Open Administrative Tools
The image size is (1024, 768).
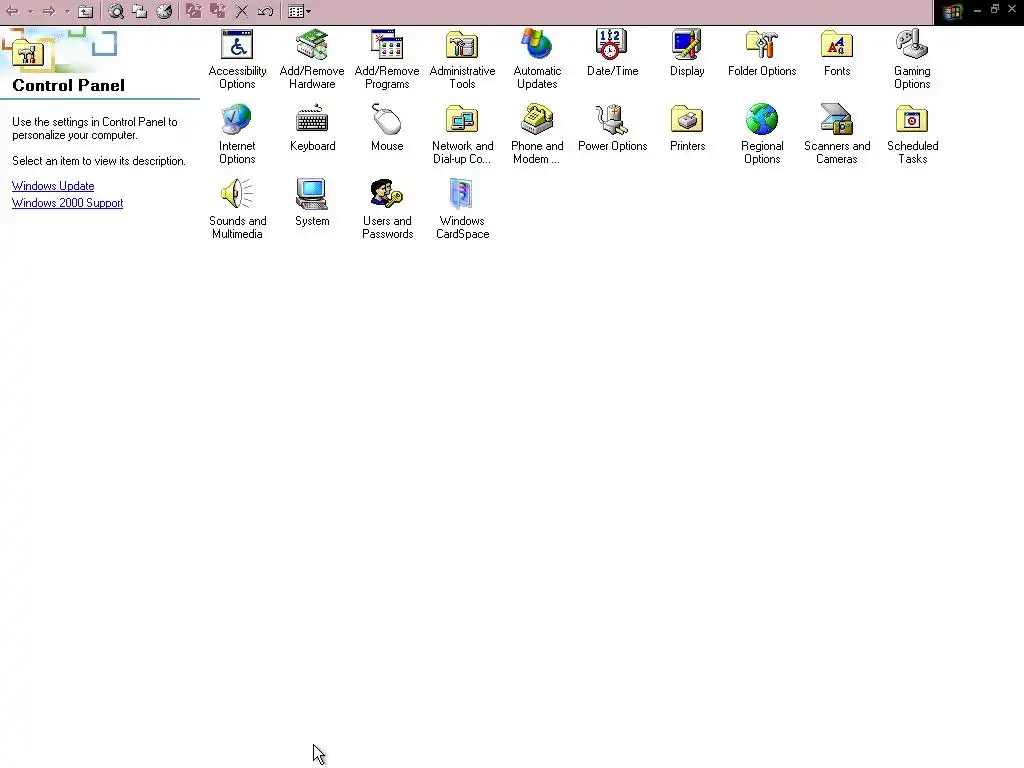click(x=462, y=59)
